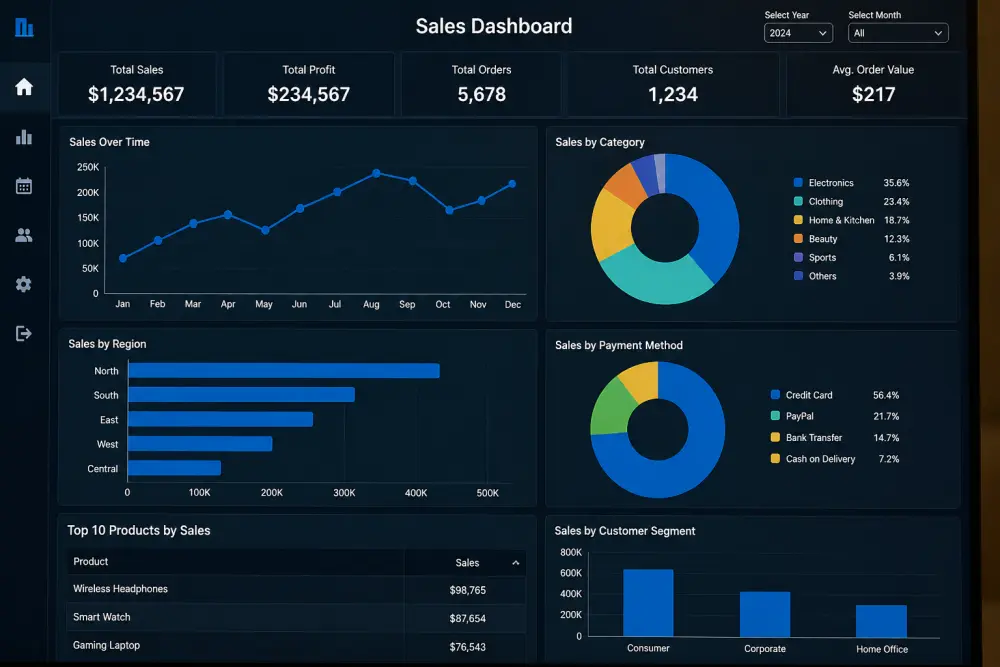Open the bar chart analytics sidebar icon
Image resolution: width=1000 pixels, height=667 pixels.
click(x=24, y=137)
